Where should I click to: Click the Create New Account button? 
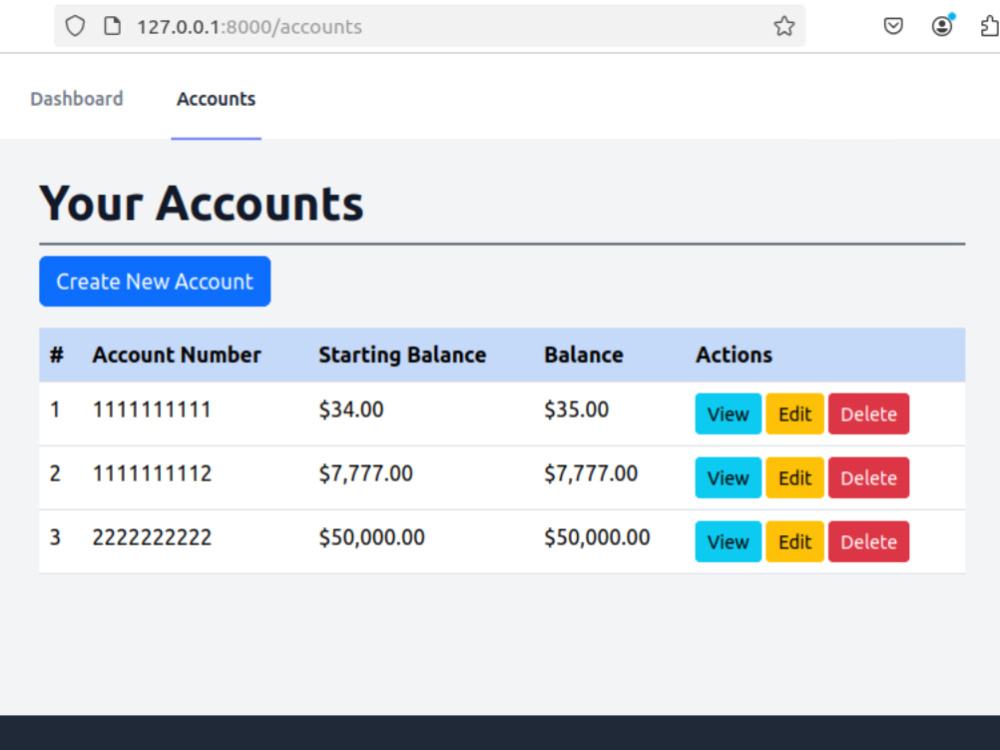pos(155,281)
